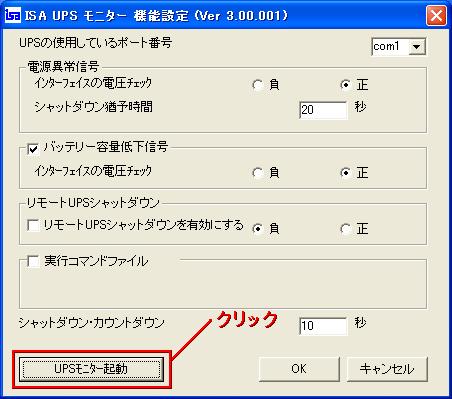Select 正 for リモートUPSシャットダウン
Screen dimensions: 452x399
tap(346, 229)
